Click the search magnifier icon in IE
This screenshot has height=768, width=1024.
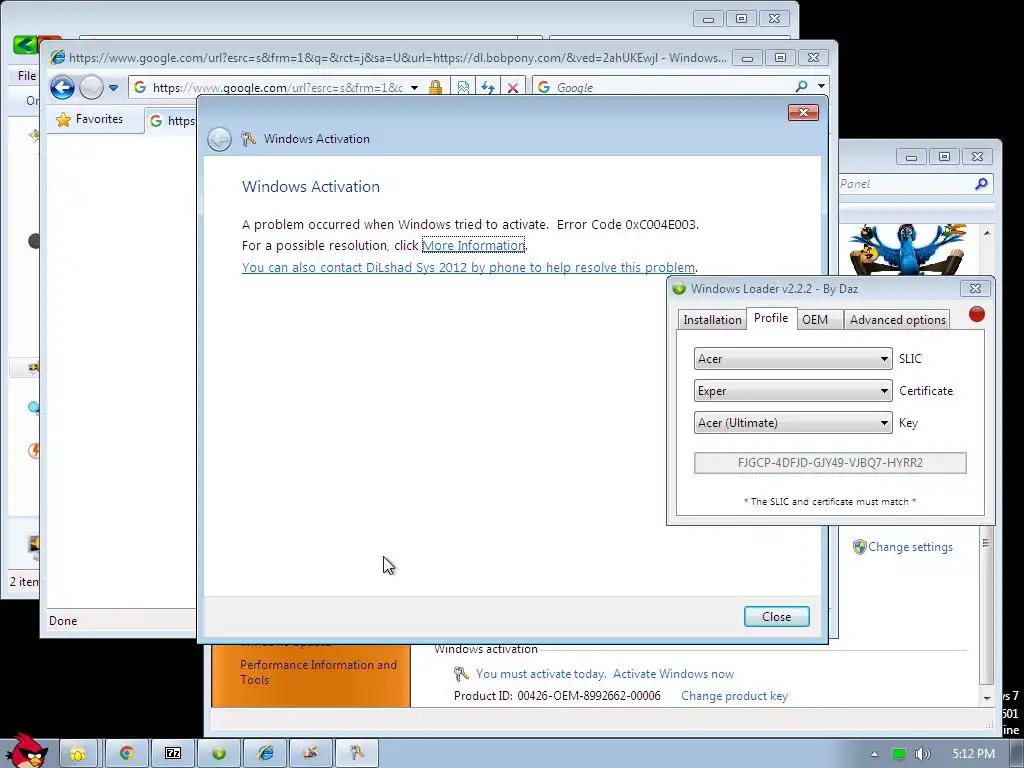[x=801, y=86]
